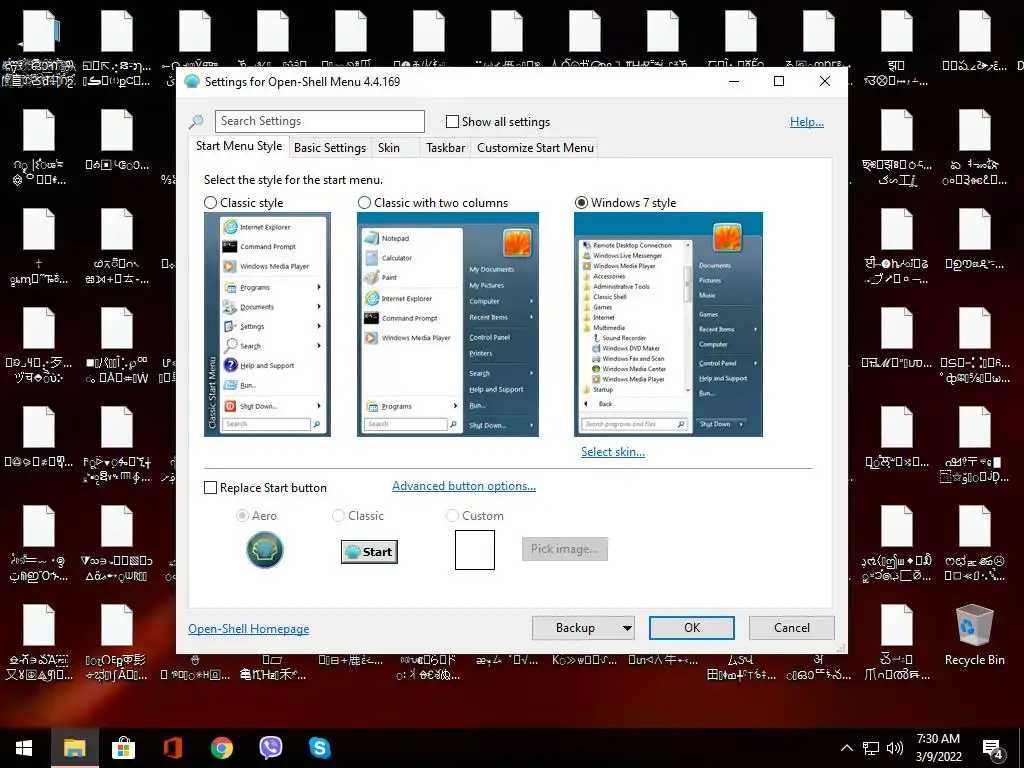Open Advanced button options link

(464, 486)
